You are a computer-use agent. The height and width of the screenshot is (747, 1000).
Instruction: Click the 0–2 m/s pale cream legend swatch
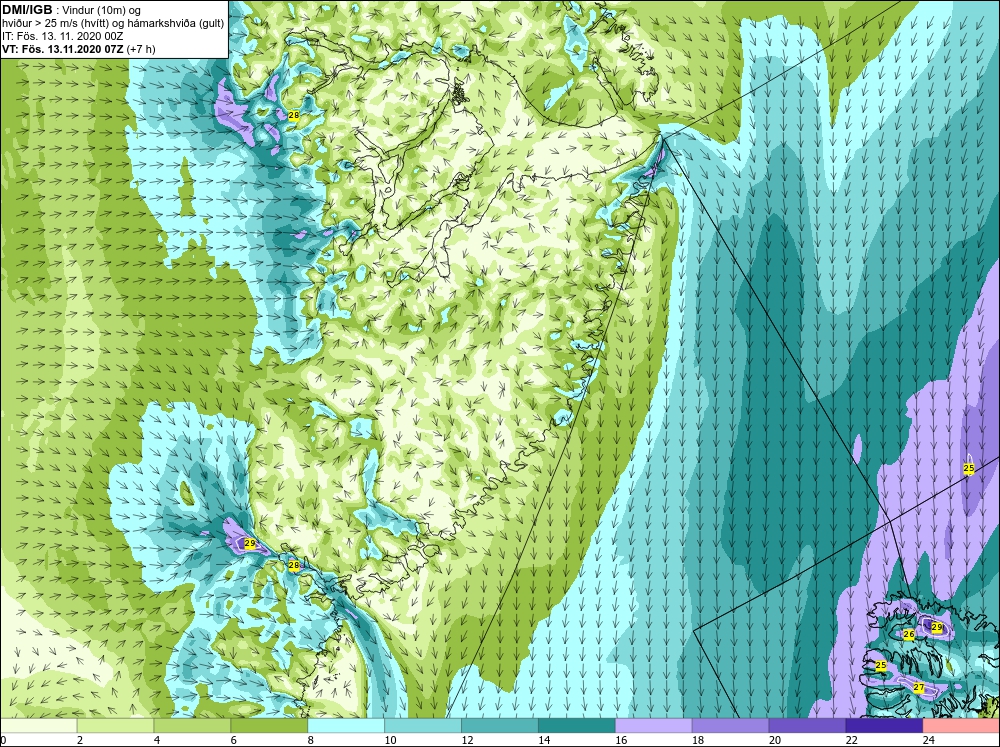[38, 726]
